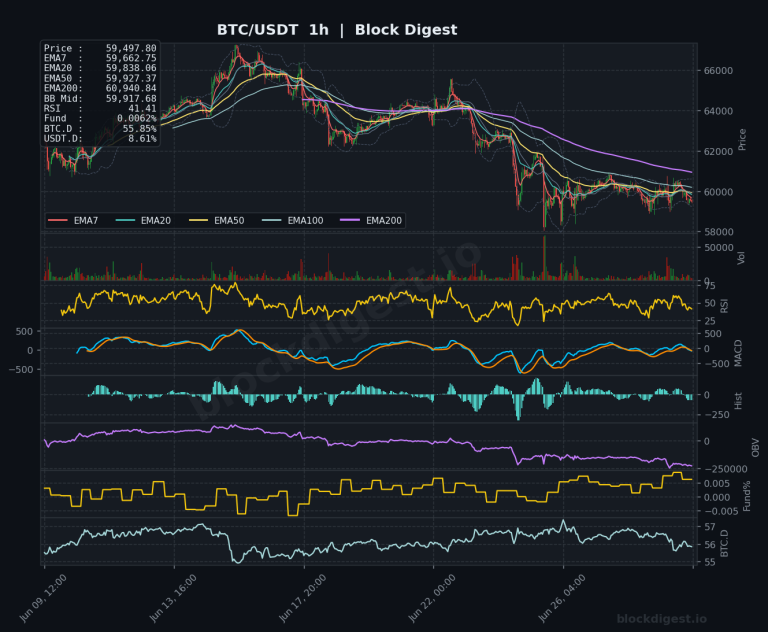Click the MACD axis label
The image size is (768, 632).
tap(738, 353)
